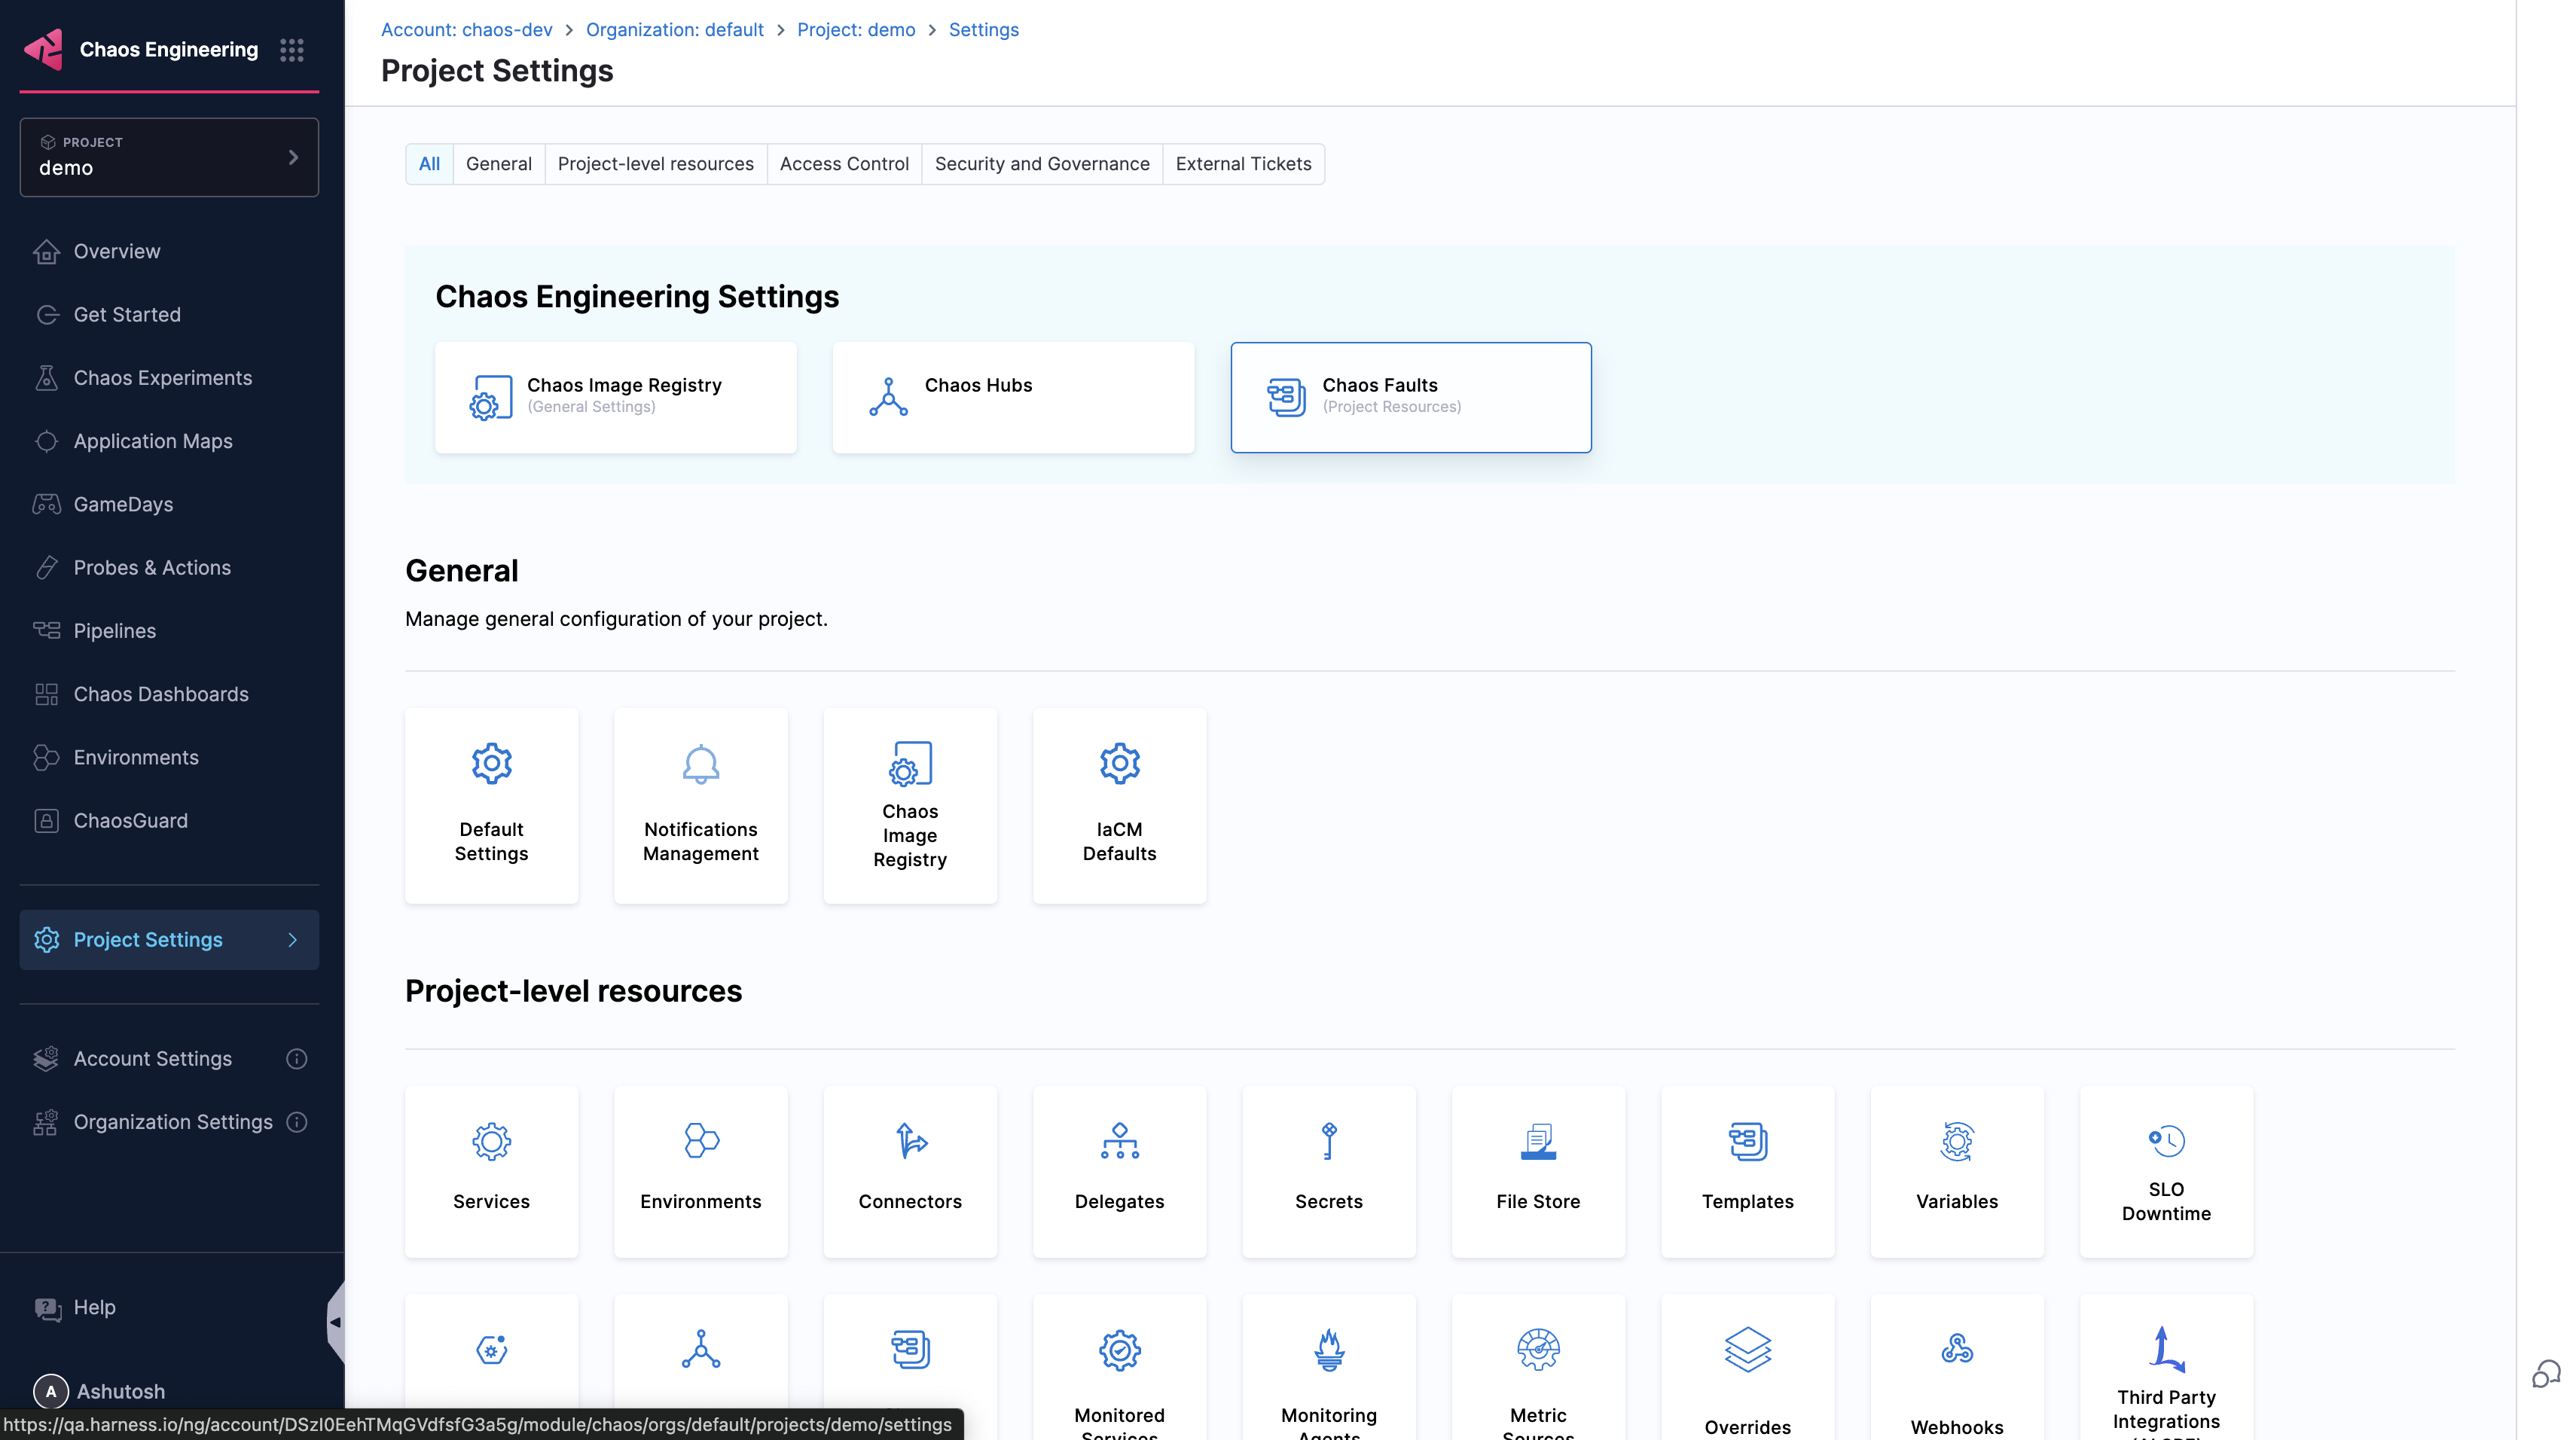The width and height of the screenshot is (2576, 1440).
Task: Click the SLO Downtime clock icon
Action: click(x=2166, y=1141)
